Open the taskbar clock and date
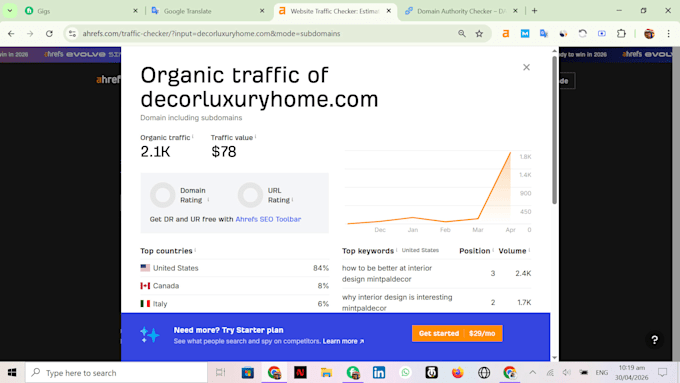This screenshot has height=383, width=680. (632, 373)
